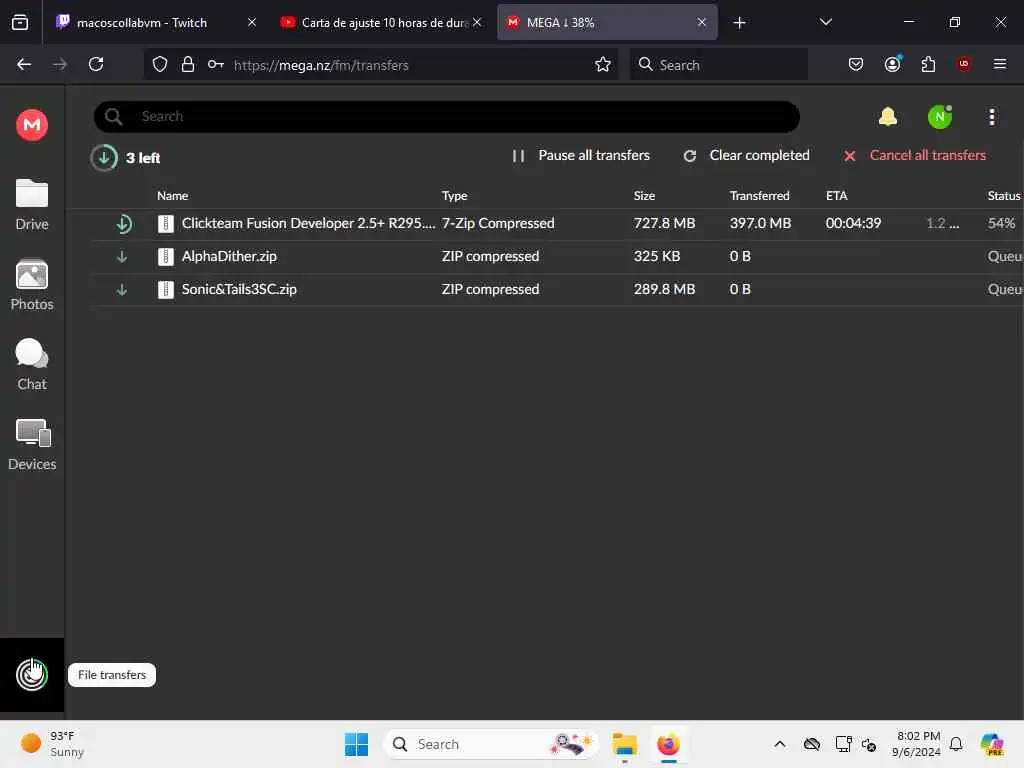Open Photos in MEGA sidebar
Image resolution: width=1024 pixels, height=768 pixels.
(32, 285)
